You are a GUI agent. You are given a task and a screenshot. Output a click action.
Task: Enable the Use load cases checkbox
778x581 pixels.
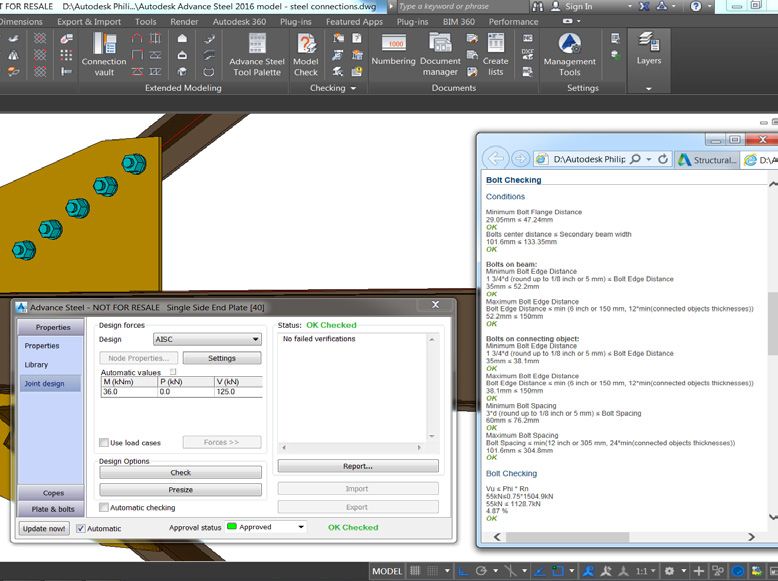104,443
